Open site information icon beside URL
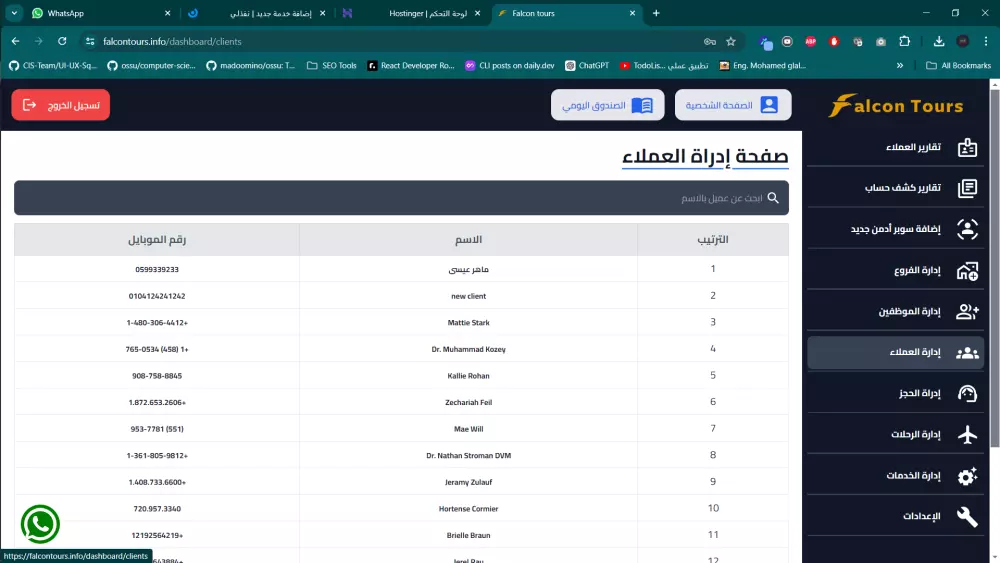The height and width of the screenshot is (563, 1000). (x=90, y=41)
